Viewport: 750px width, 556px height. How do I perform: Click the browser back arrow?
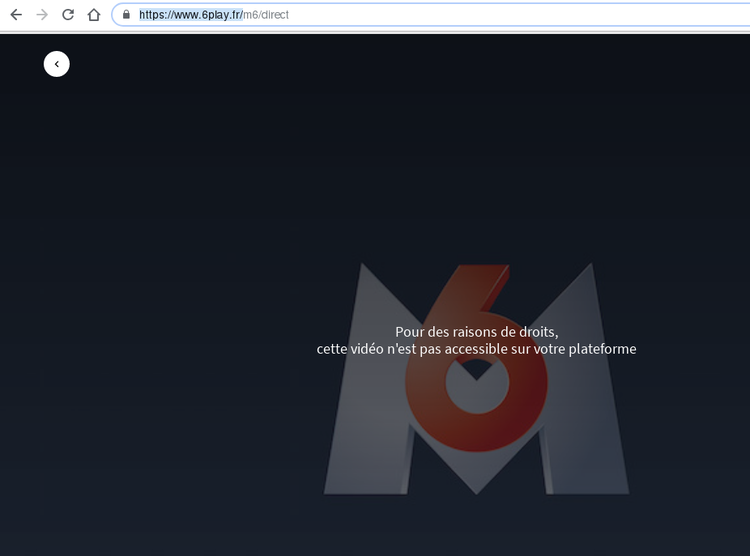point(16,15)
